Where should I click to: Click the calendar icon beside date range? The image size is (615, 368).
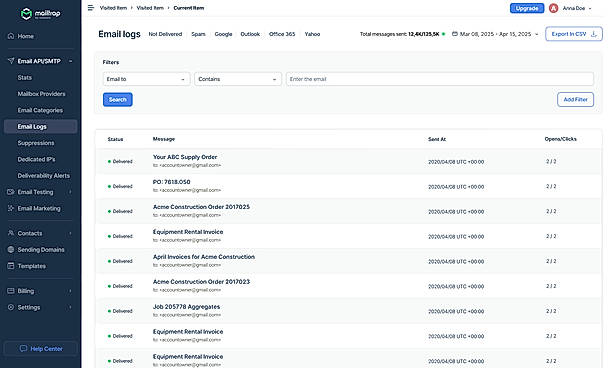click(x=455, y=34)
